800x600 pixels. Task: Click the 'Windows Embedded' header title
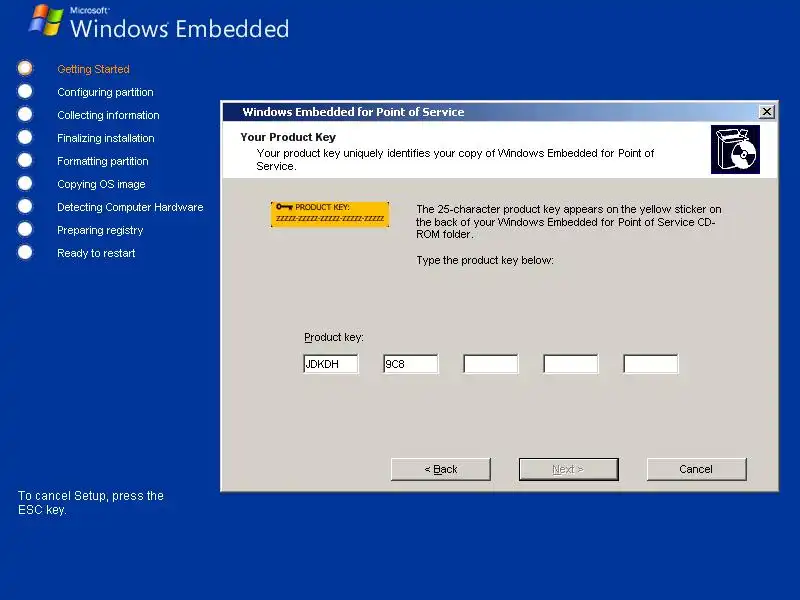point(180,29)
